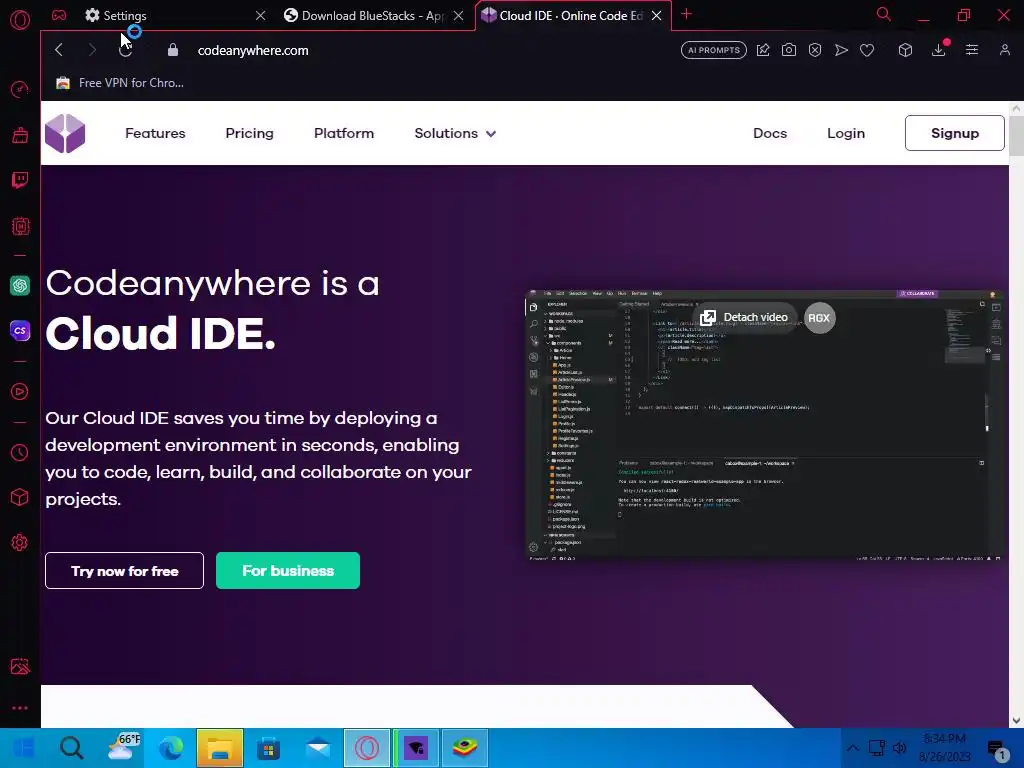The width and height of the screenshot is (1024, 768).
Task: Open the send/flow arrow icon
Action: point(841,50)
